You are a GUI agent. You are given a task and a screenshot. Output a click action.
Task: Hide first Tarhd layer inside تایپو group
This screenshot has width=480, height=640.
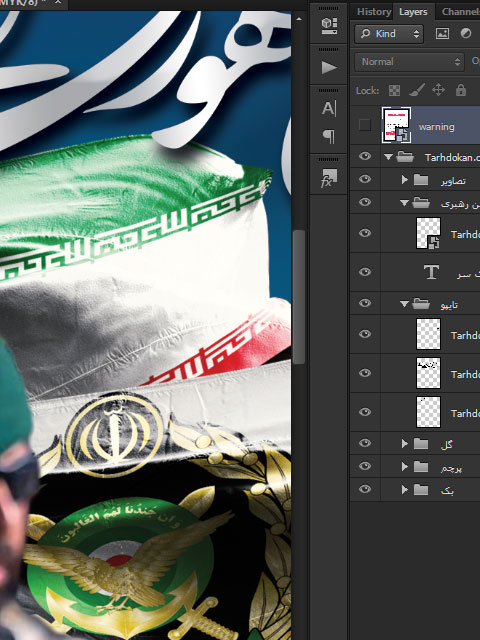365,334
